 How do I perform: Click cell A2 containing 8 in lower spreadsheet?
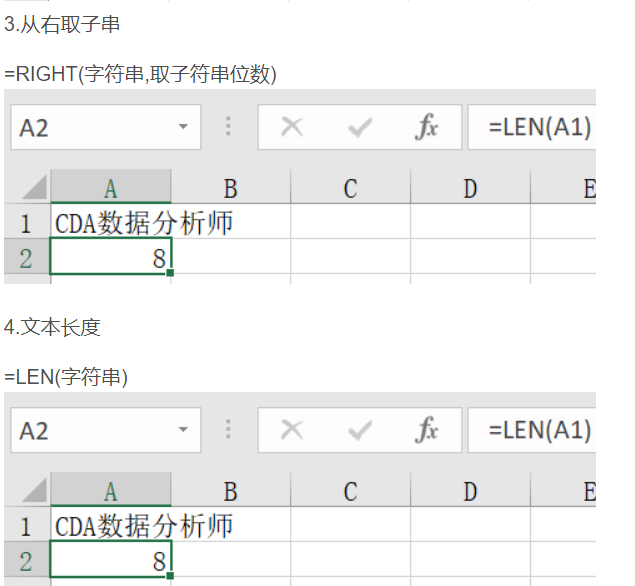110,562
